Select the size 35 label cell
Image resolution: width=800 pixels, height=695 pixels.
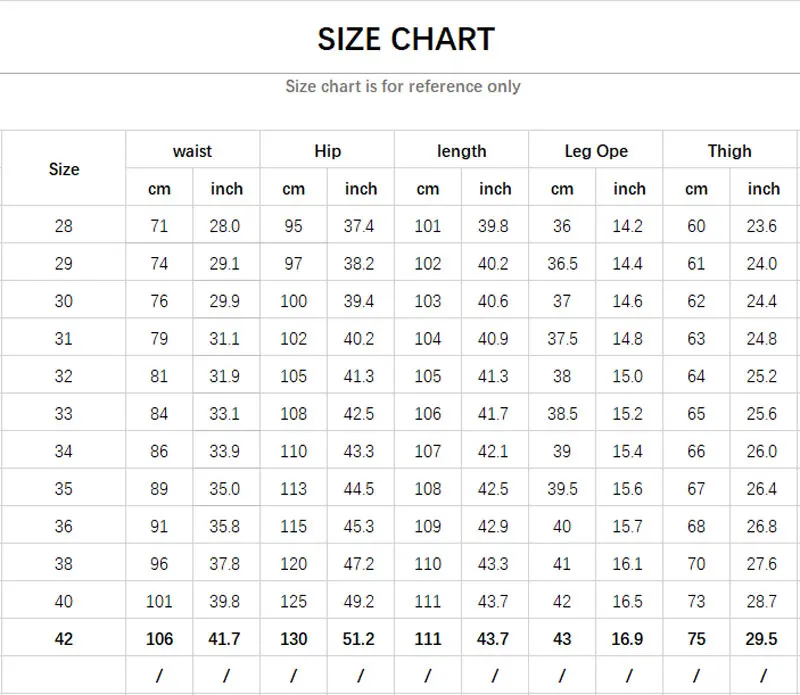64,487
